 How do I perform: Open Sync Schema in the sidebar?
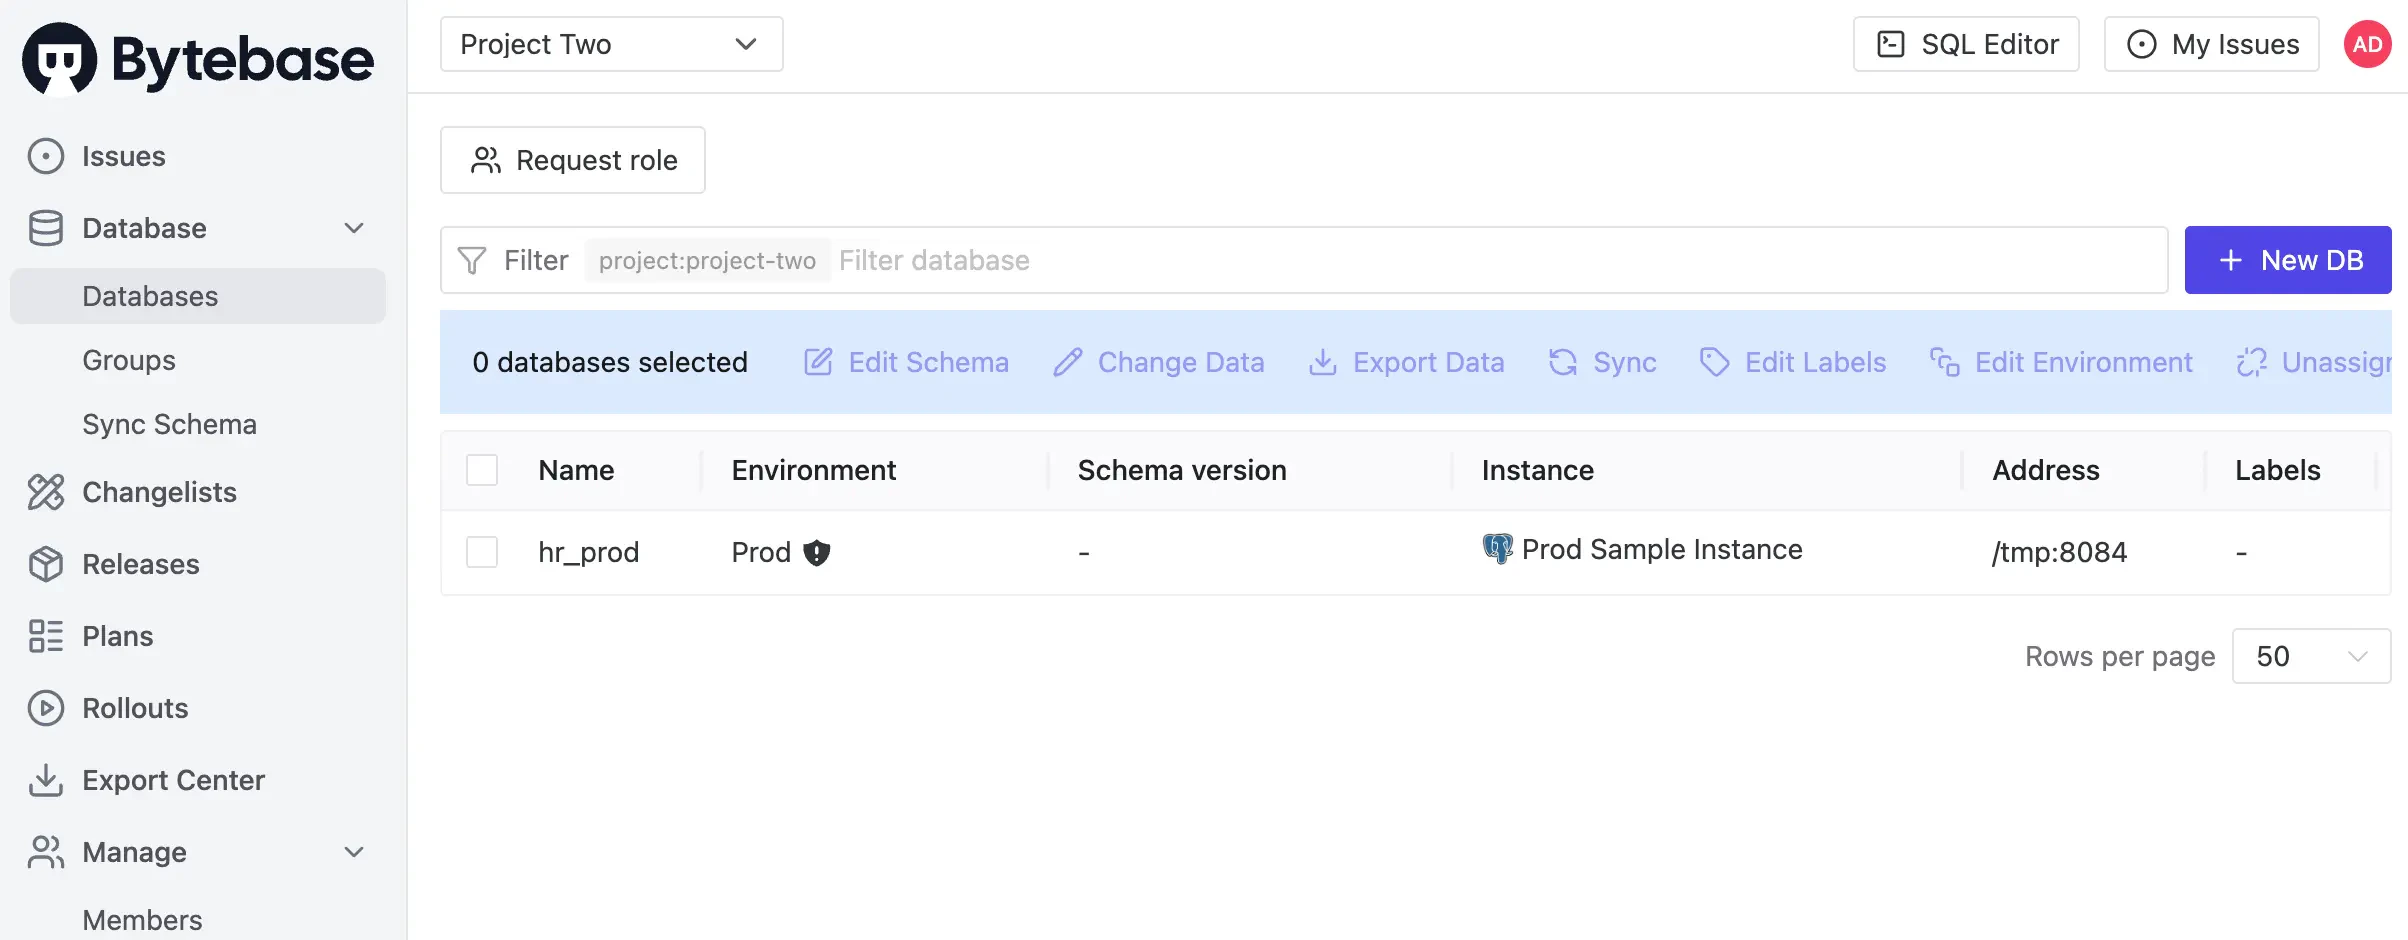169,424
